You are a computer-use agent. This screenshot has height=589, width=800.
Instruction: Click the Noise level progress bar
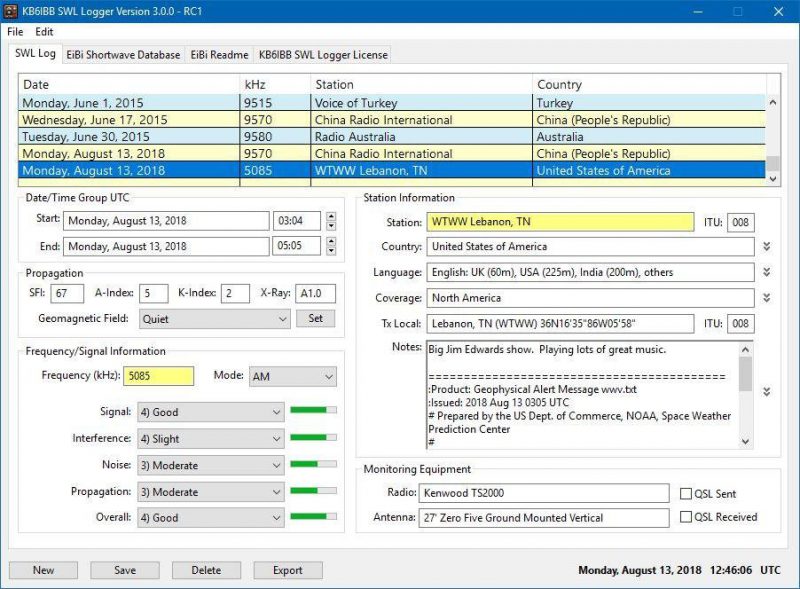coord(313,463)
